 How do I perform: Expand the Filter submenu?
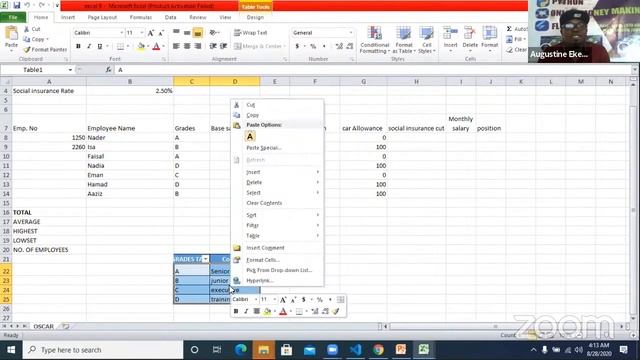(278, 225)
